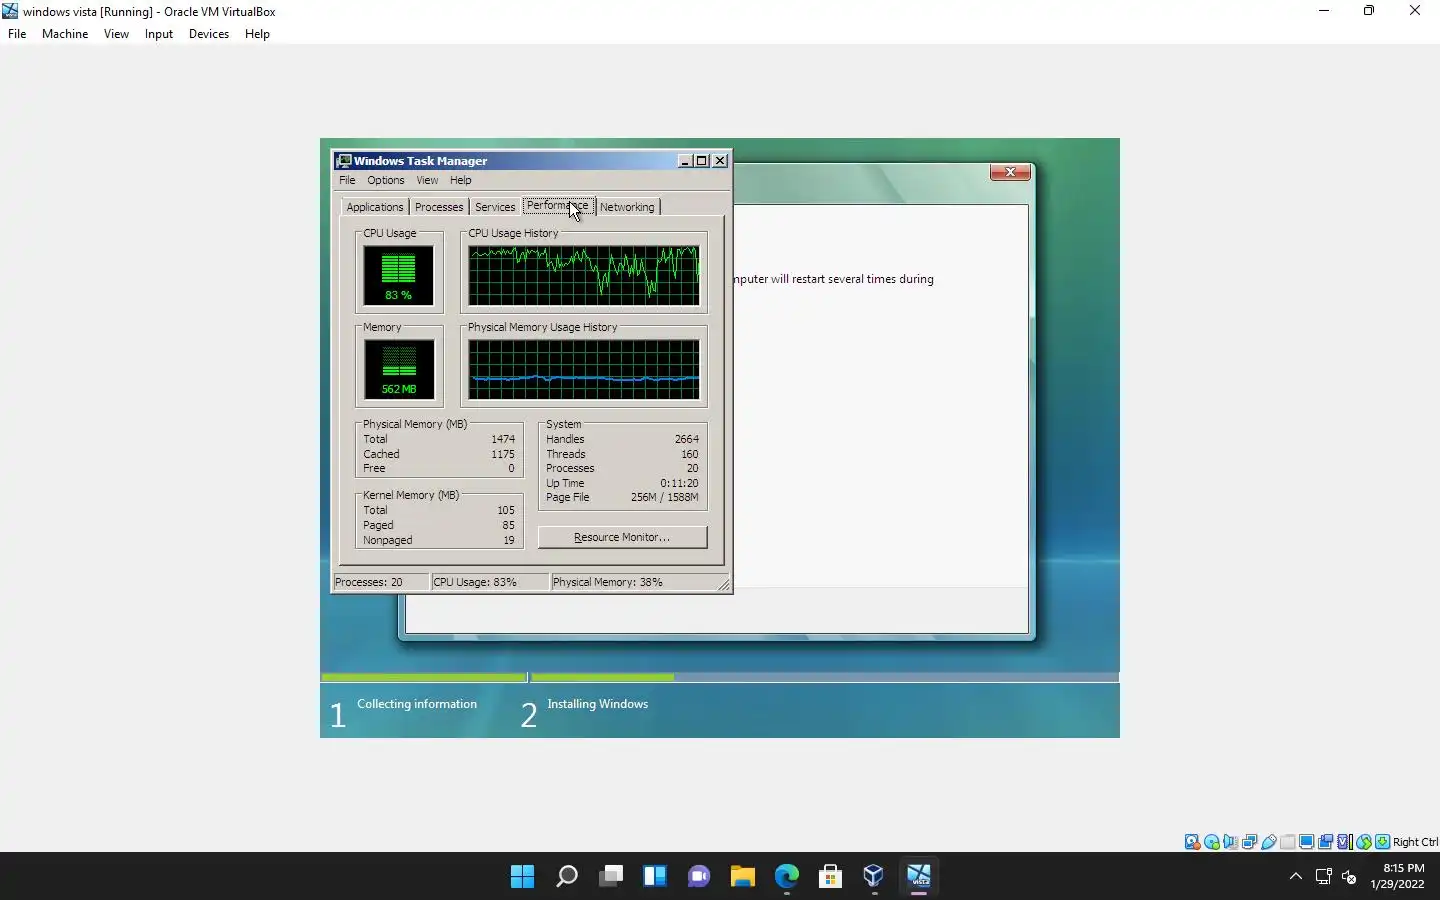
Task: Click the VirtualBox hard disk activity indicator
Action: pyautogui.click(x=1192, y=842)
